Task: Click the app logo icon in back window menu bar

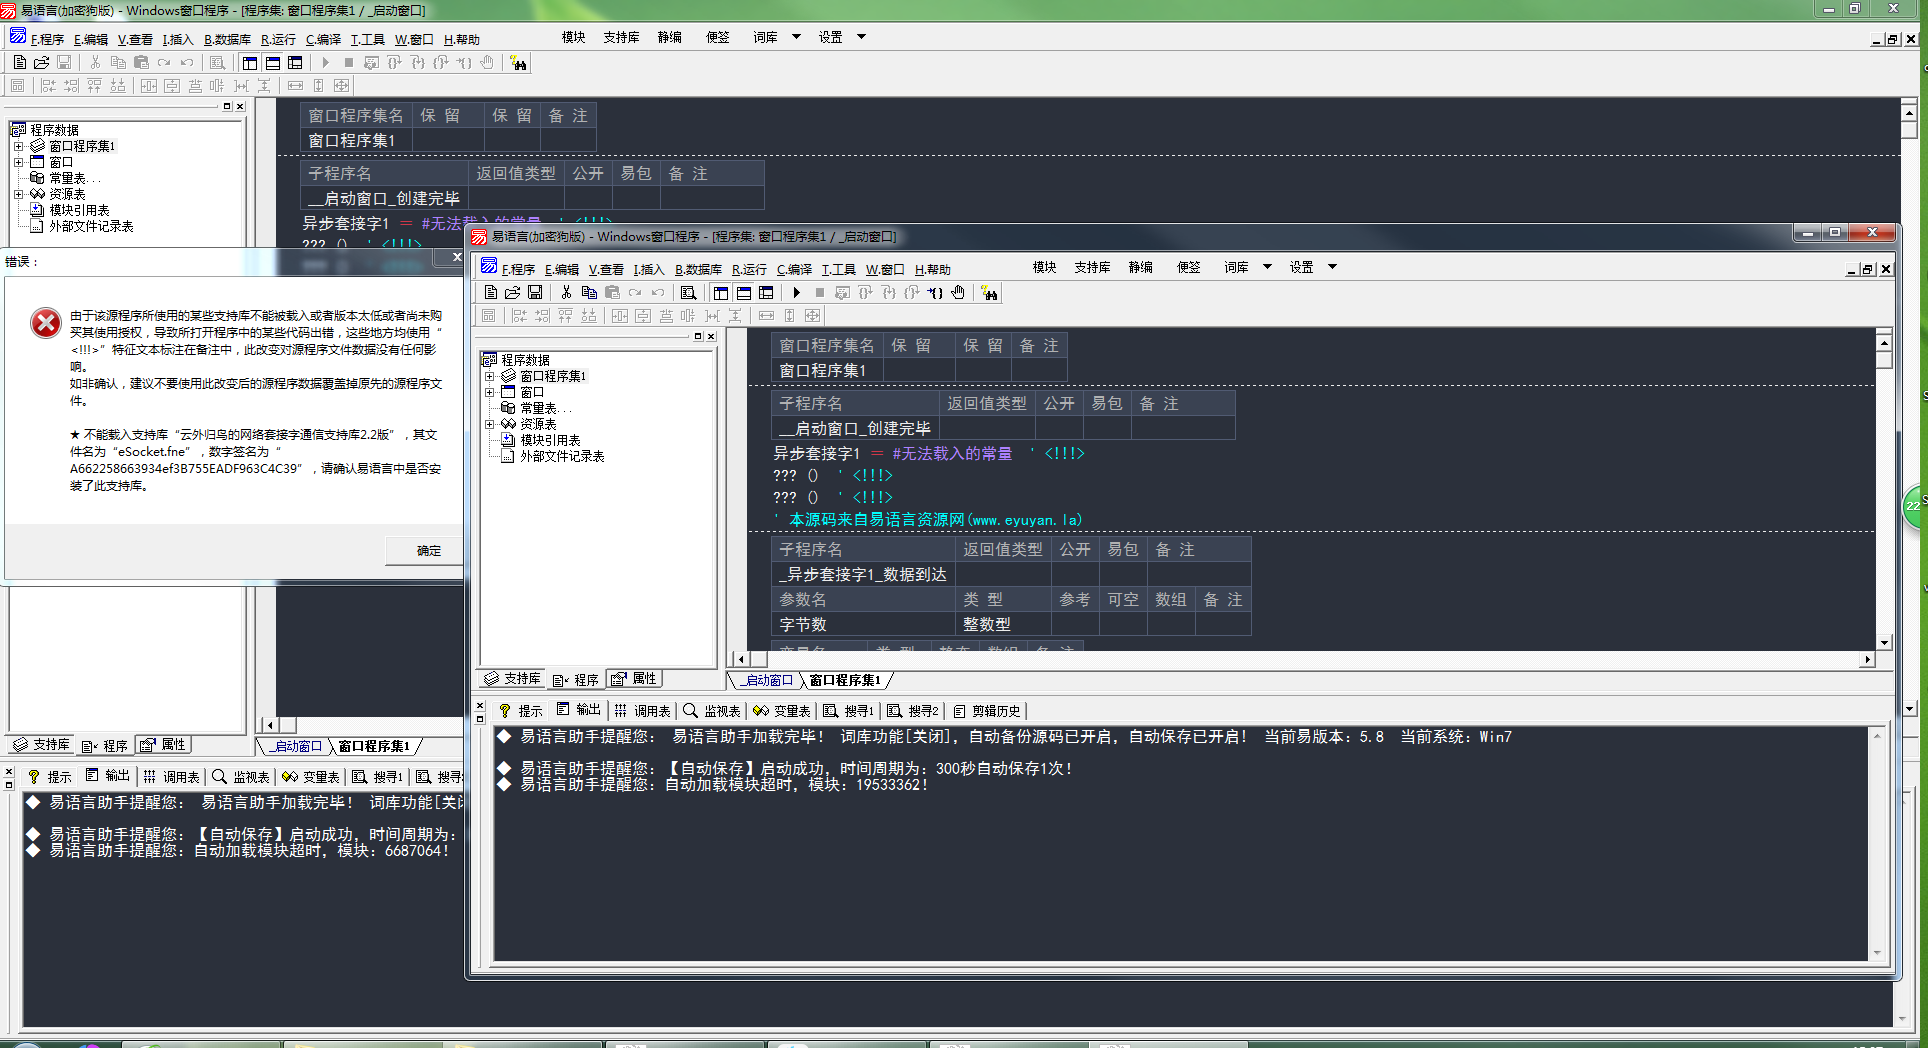Action: [x=18, y=36]
